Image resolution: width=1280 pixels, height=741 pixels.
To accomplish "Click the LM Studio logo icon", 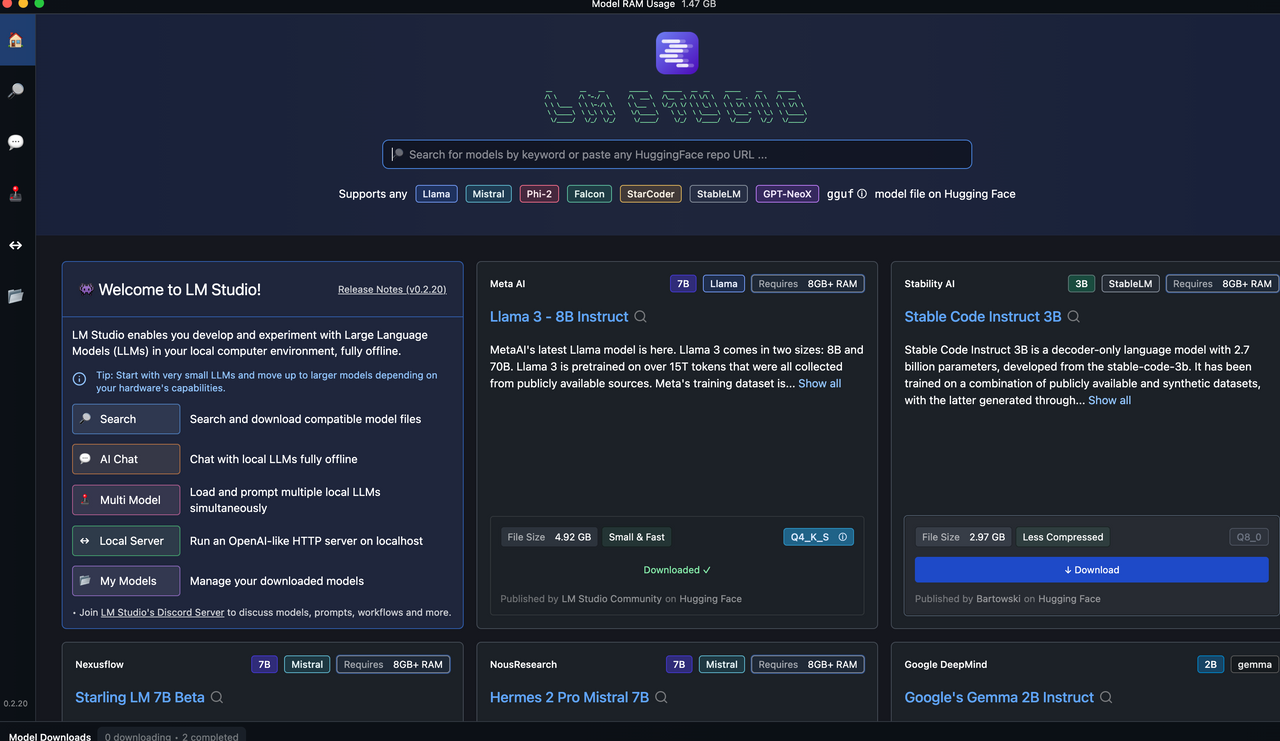I will click(x=677, y=53).
